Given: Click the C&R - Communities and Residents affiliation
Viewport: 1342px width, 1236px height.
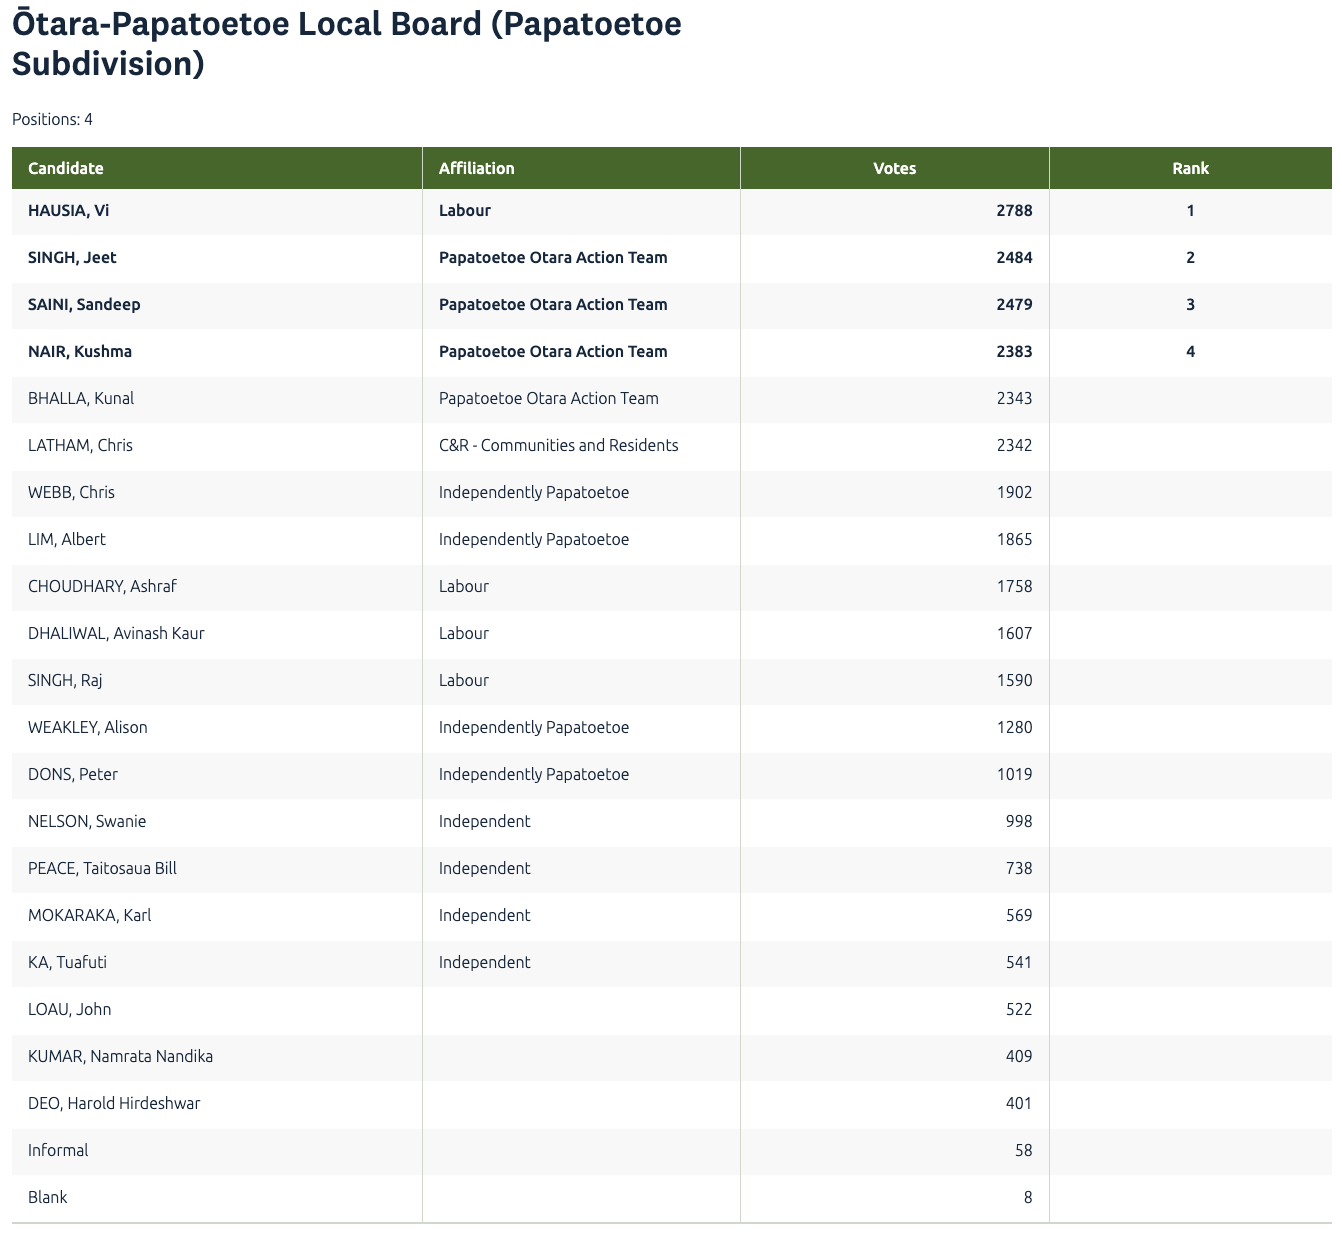Looking at the screenshot, I should coord(558,446).
